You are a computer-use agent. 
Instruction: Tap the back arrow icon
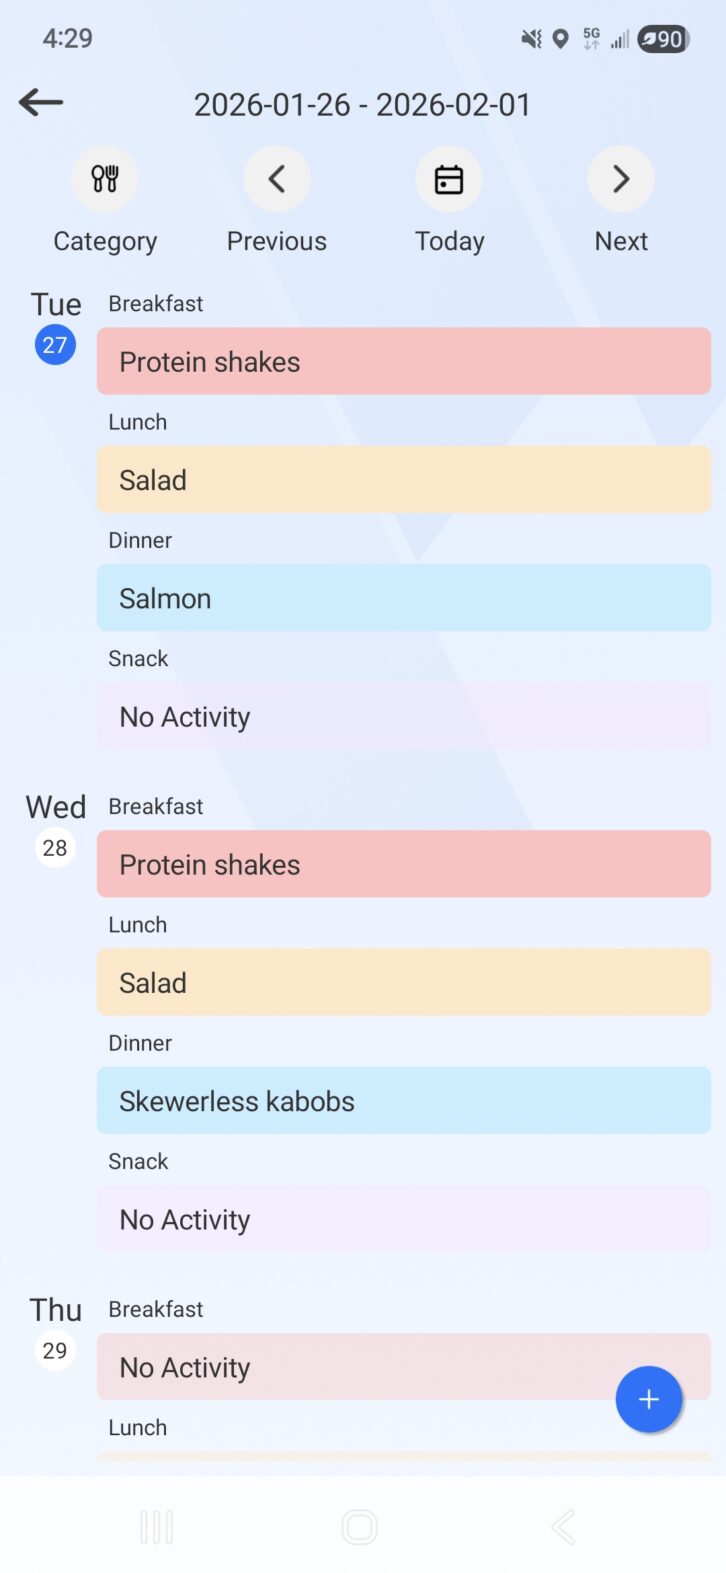pyautogui.click(x=41, y=102)
